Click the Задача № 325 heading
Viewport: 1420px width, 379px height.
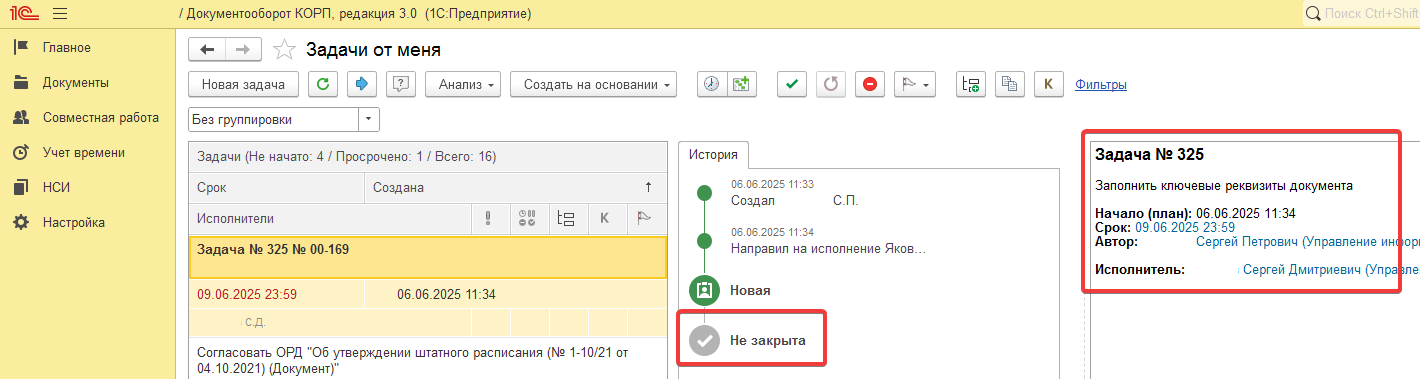click(x=1149, y=155)
